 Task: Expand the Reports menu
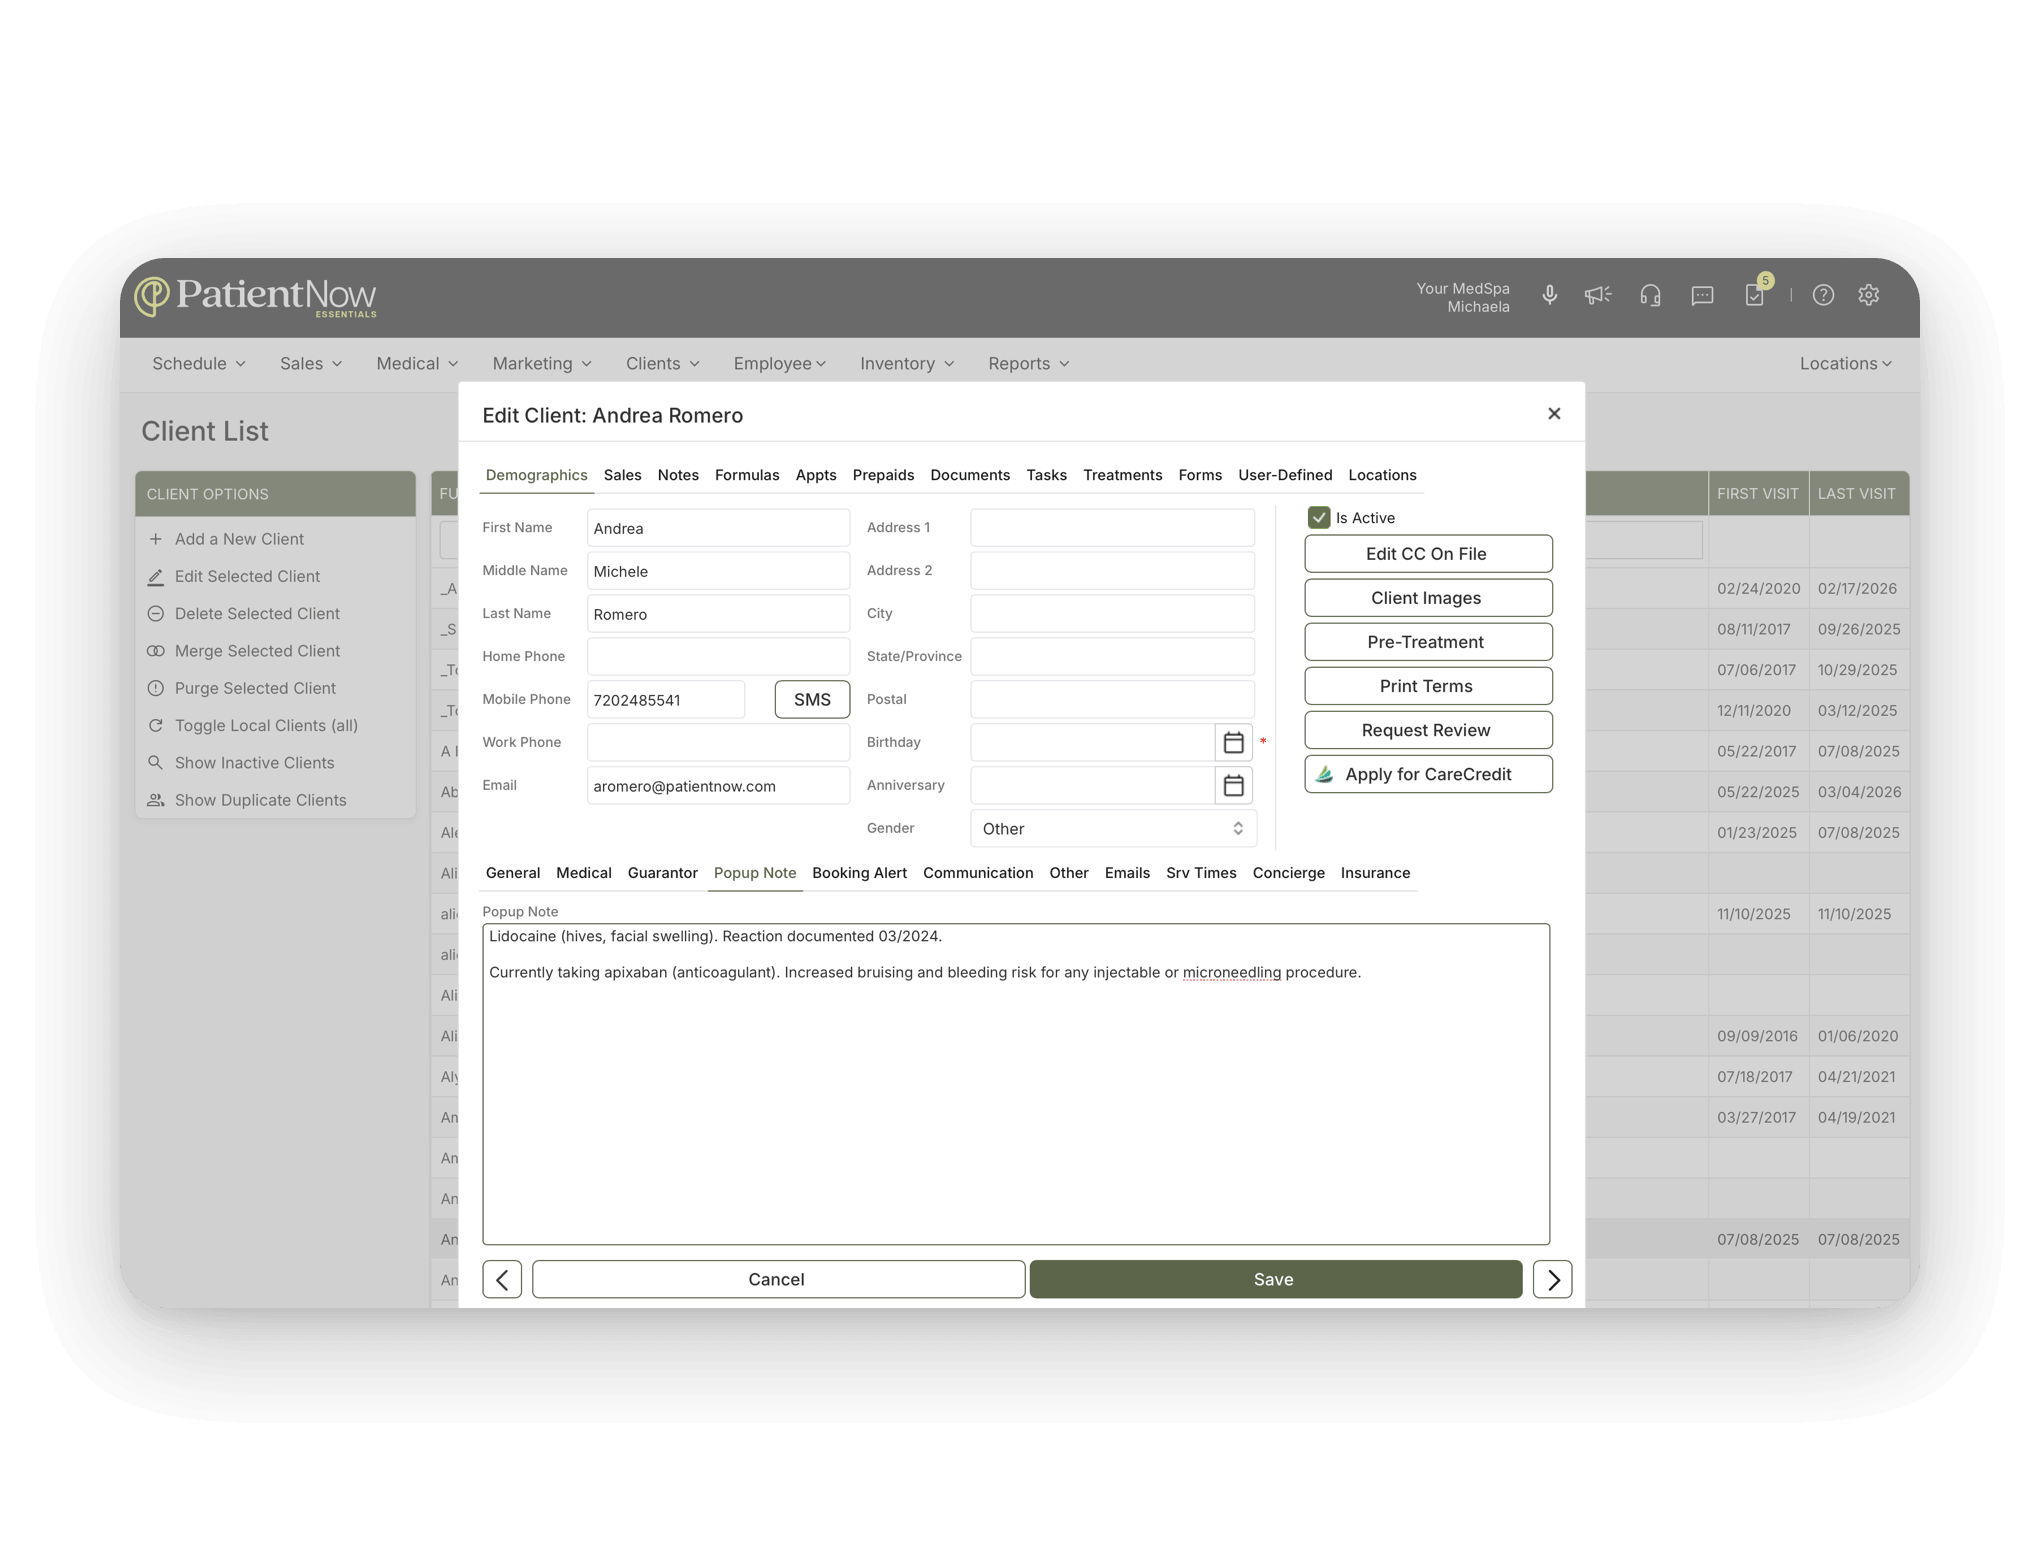pyautogui.click(x=1029, y=363)
